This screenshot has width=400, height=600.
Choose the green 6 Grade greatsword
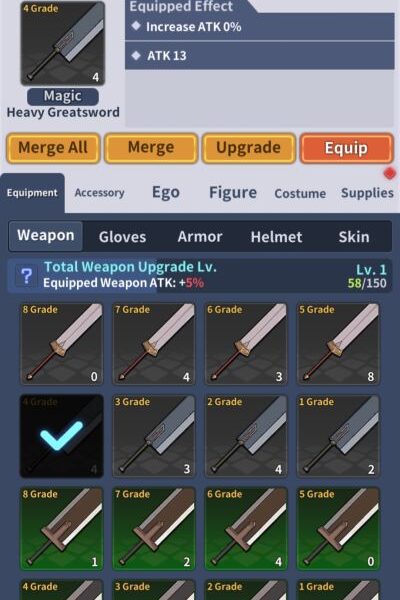[x=246, y=528]
